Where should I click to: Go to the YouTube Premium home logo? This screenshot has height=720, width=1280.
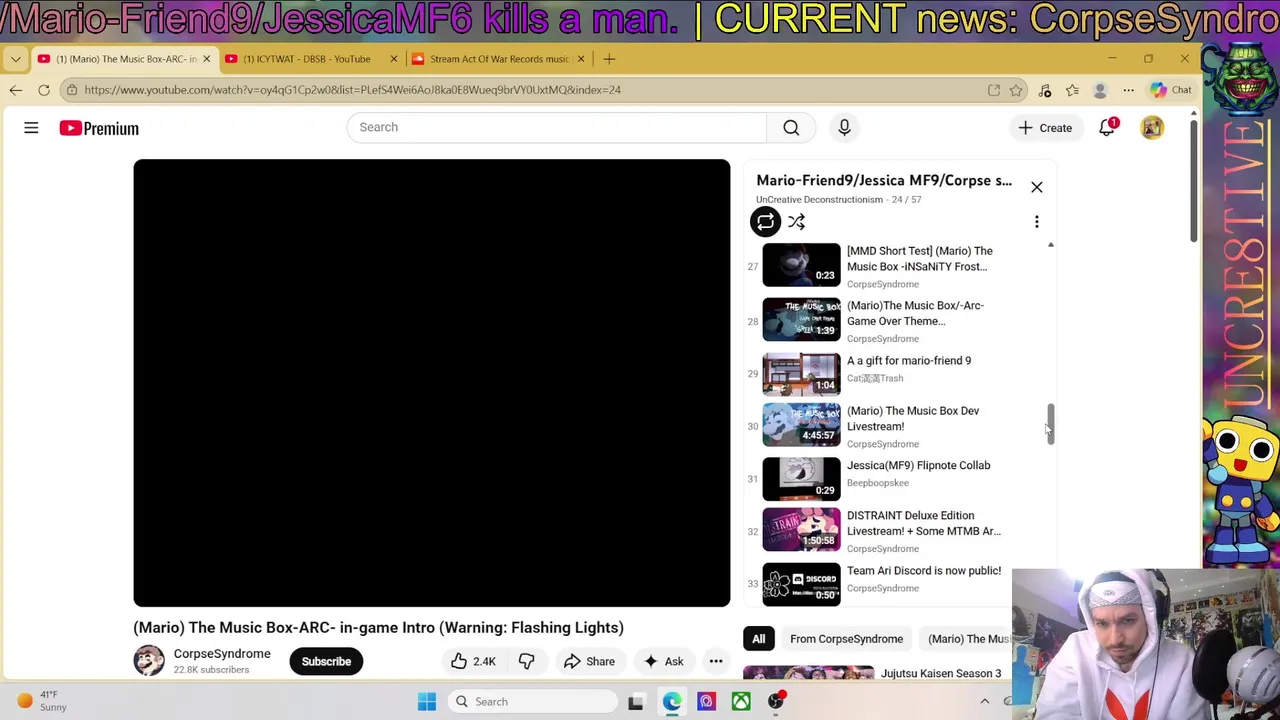click(98, 128)
